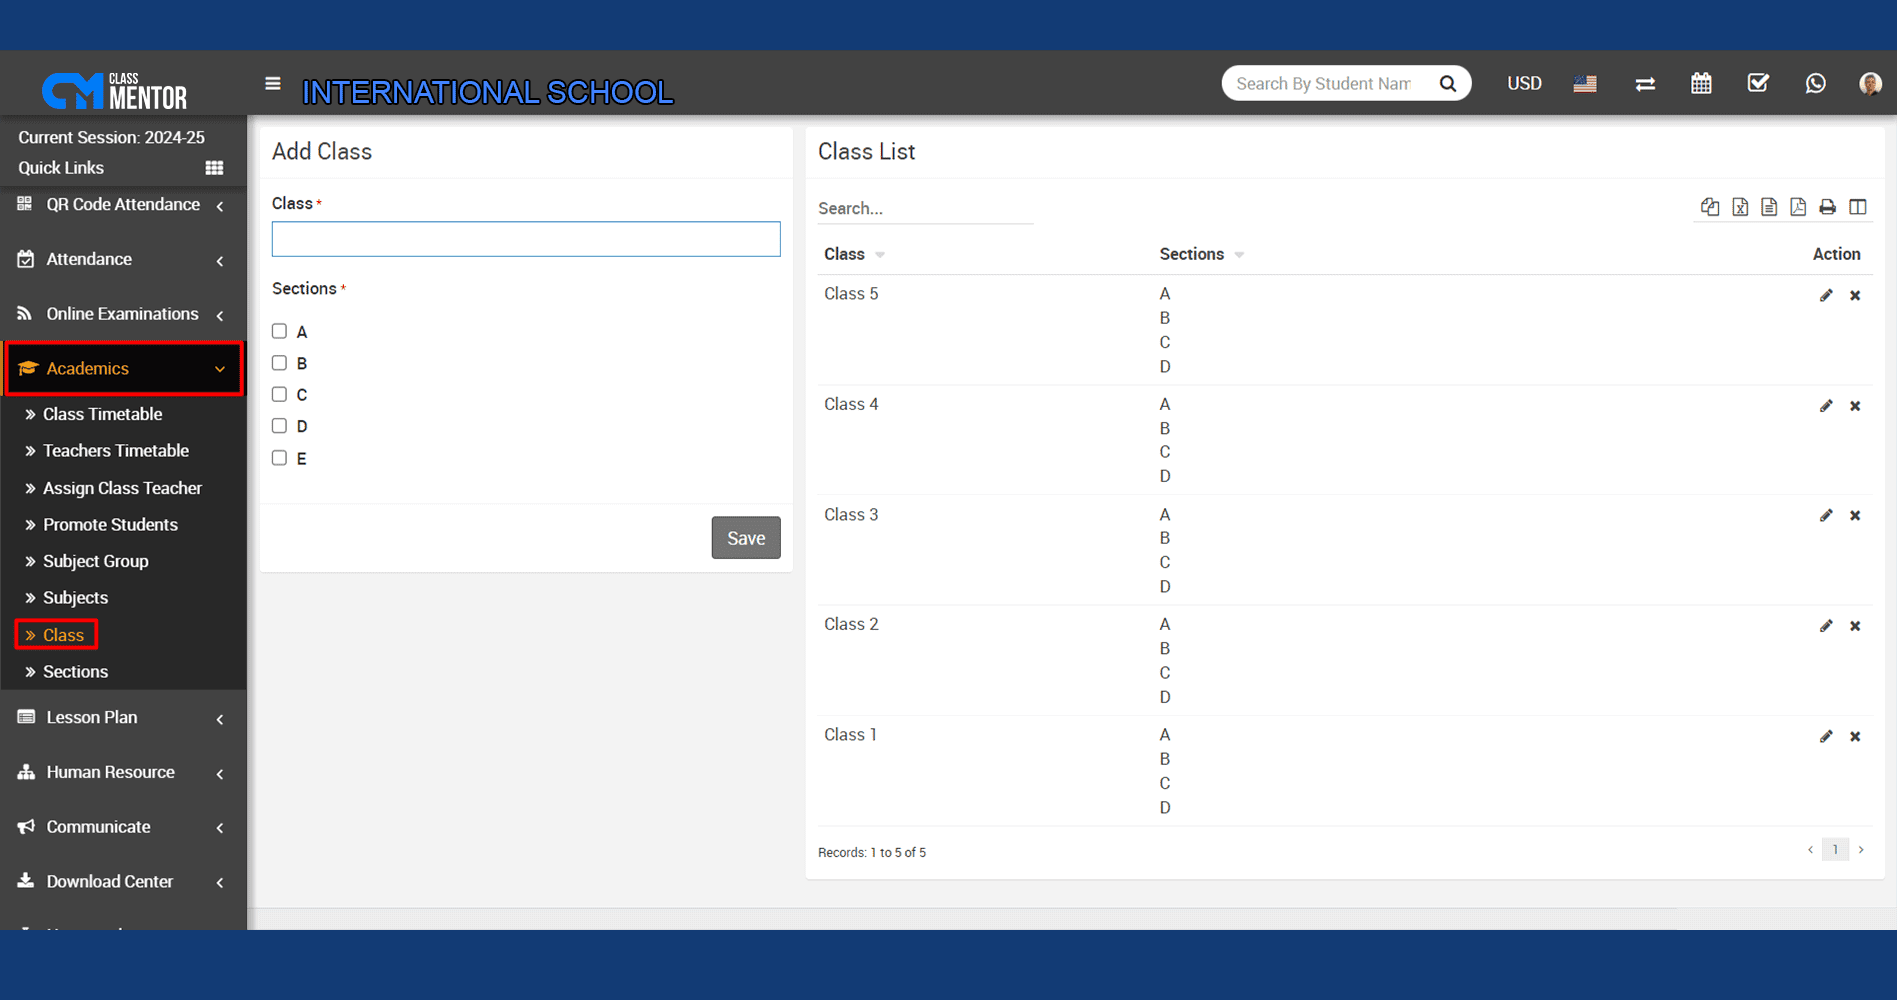Open the language flag selector
1897x1000 pixels.
click(1585, 84)
